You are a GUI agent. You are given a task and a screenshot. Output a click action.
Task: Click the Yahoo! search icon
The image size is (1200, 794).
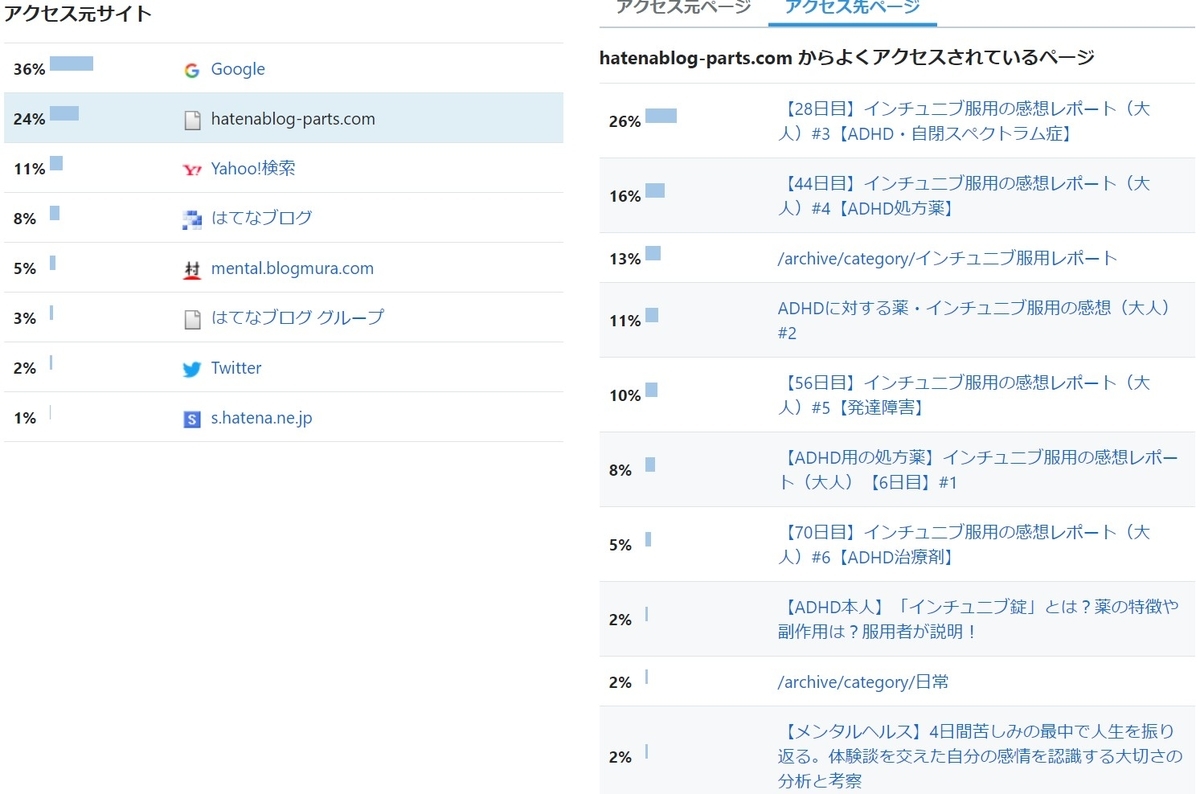point(192,170)
